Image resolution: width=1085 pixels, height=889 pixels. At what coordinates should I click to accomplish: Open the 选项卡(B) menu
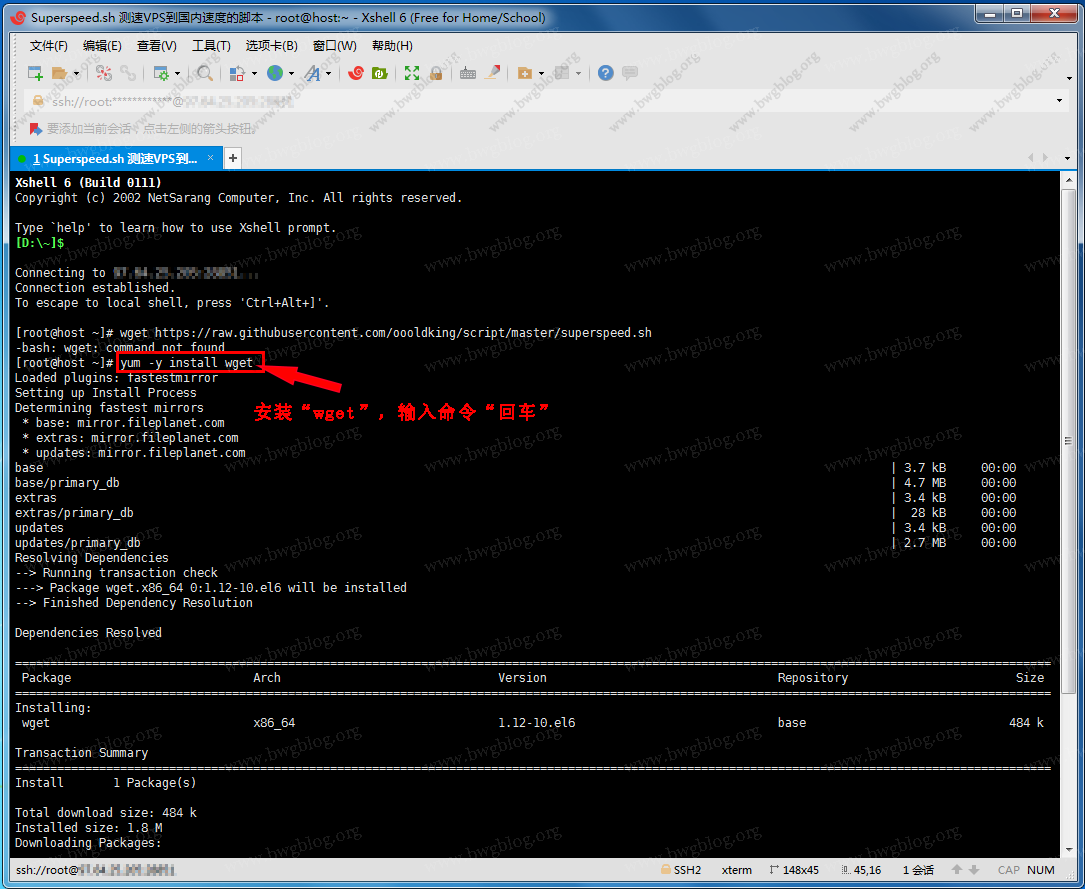271,46
